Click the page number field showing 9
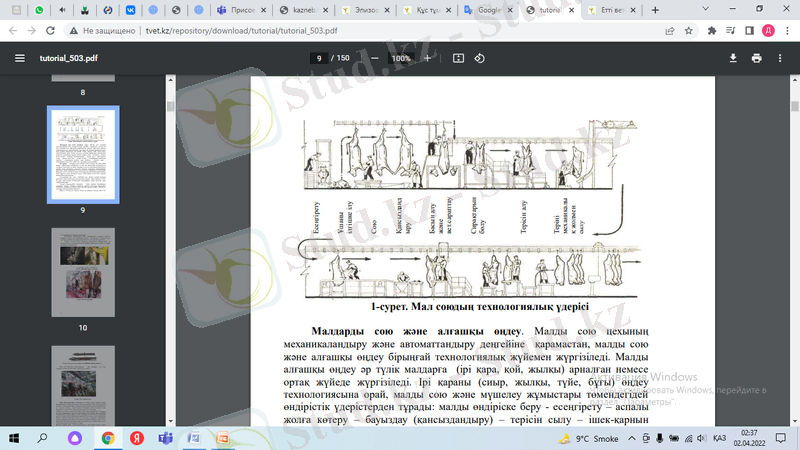 coord(319,58)
